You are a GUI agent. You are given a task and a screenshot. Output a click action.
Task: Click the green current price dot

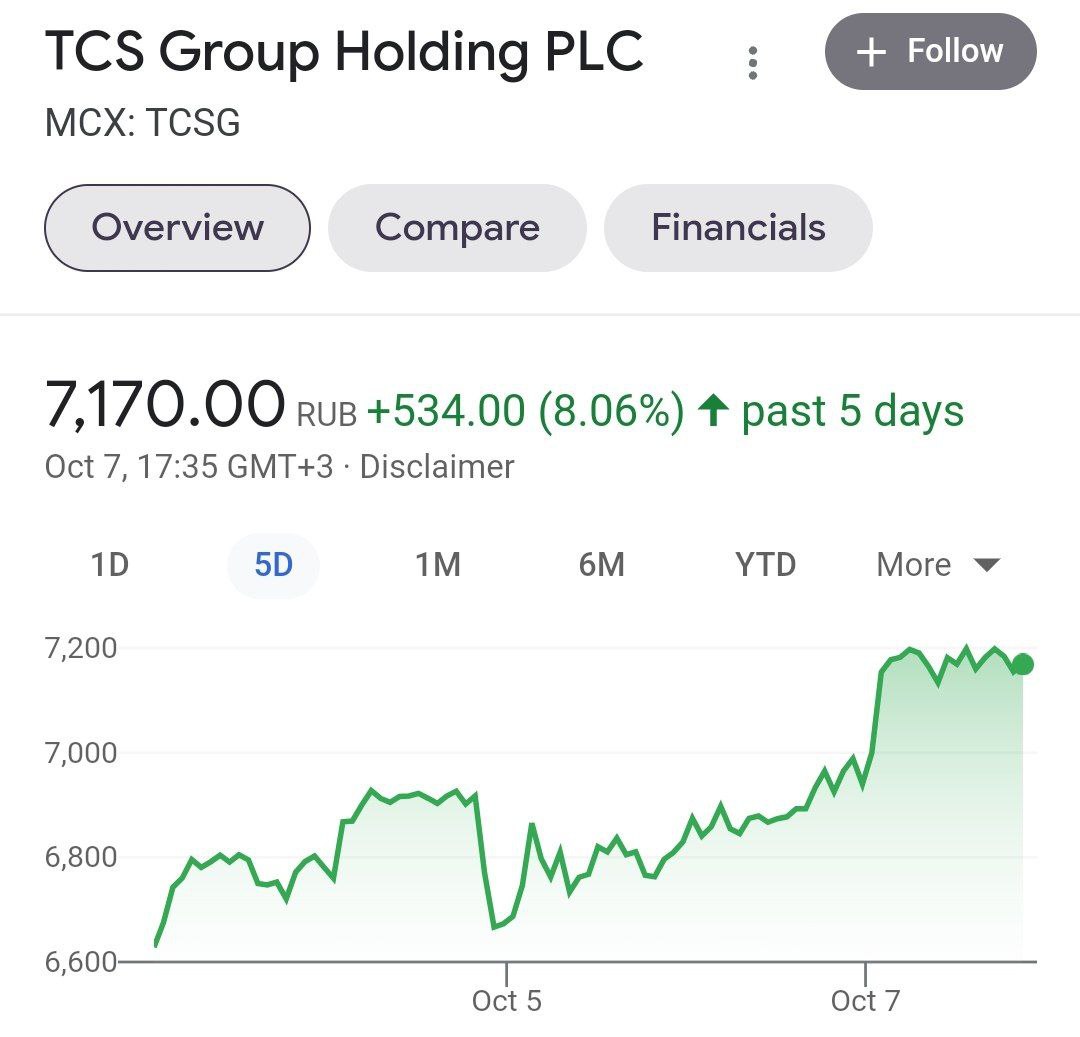pyautogui.click(x=1022, y=665)
